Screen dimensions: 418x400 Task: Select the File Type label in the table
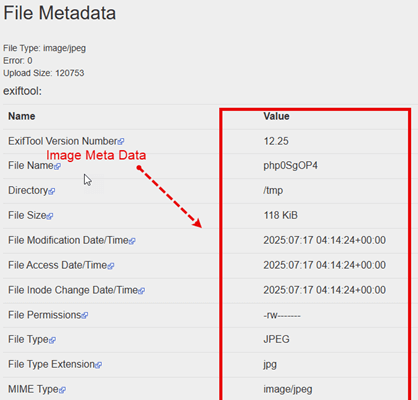[x=29, y=340]
